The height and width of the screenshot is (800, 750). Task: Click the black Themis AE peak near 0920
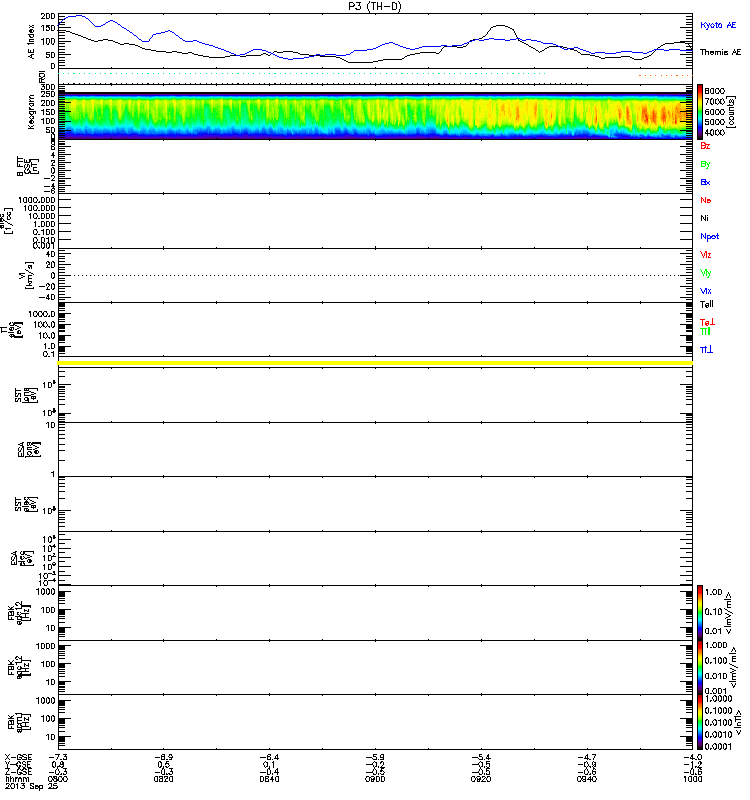click(502, 26)
